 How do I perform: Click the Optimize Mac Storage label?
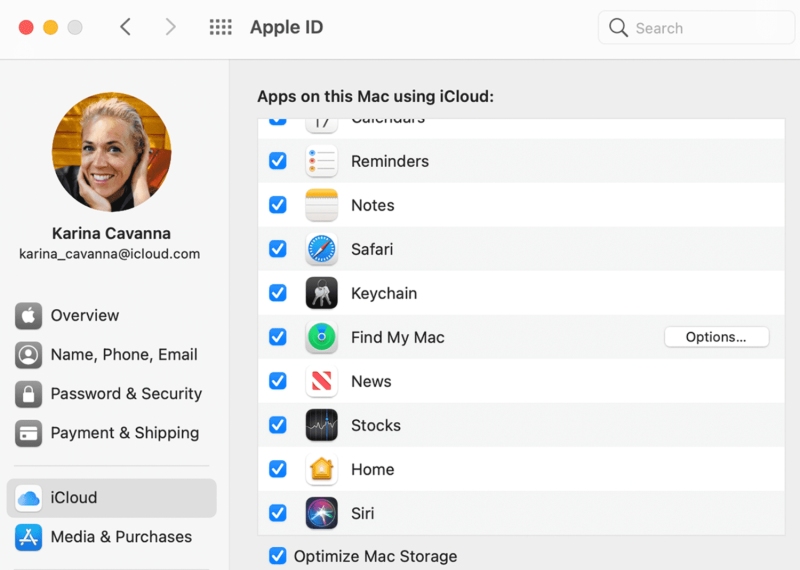pos(375,556)
